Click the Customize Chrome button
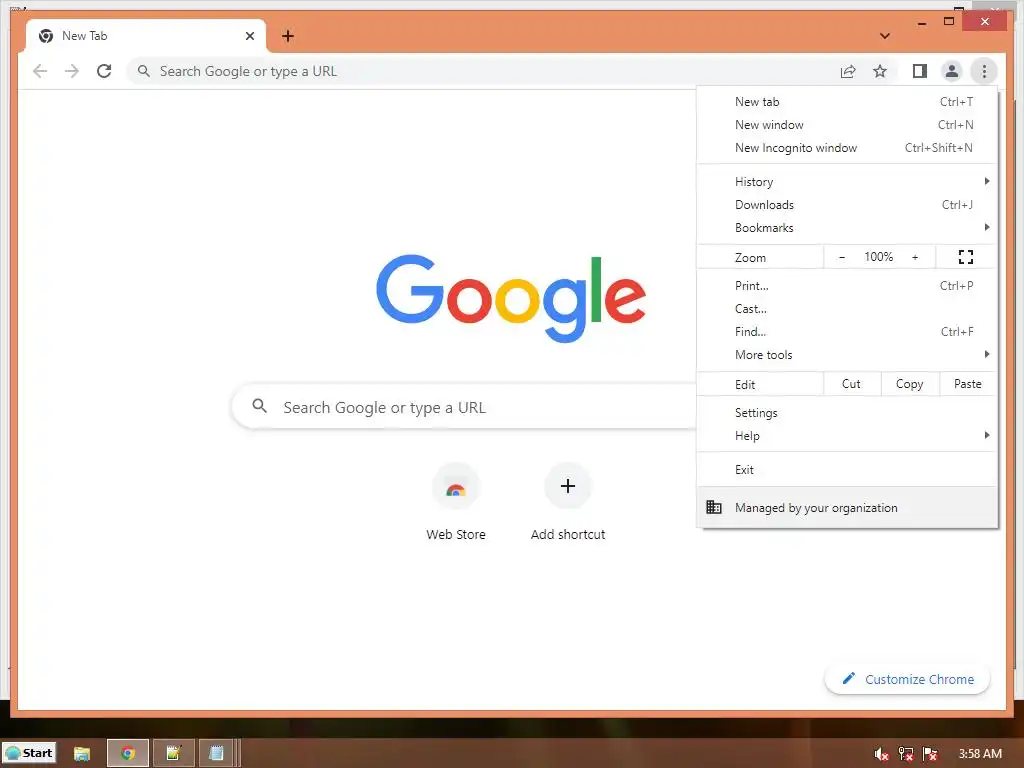The width and height of the screenshot is (1024, 768). tap(907, 679)
